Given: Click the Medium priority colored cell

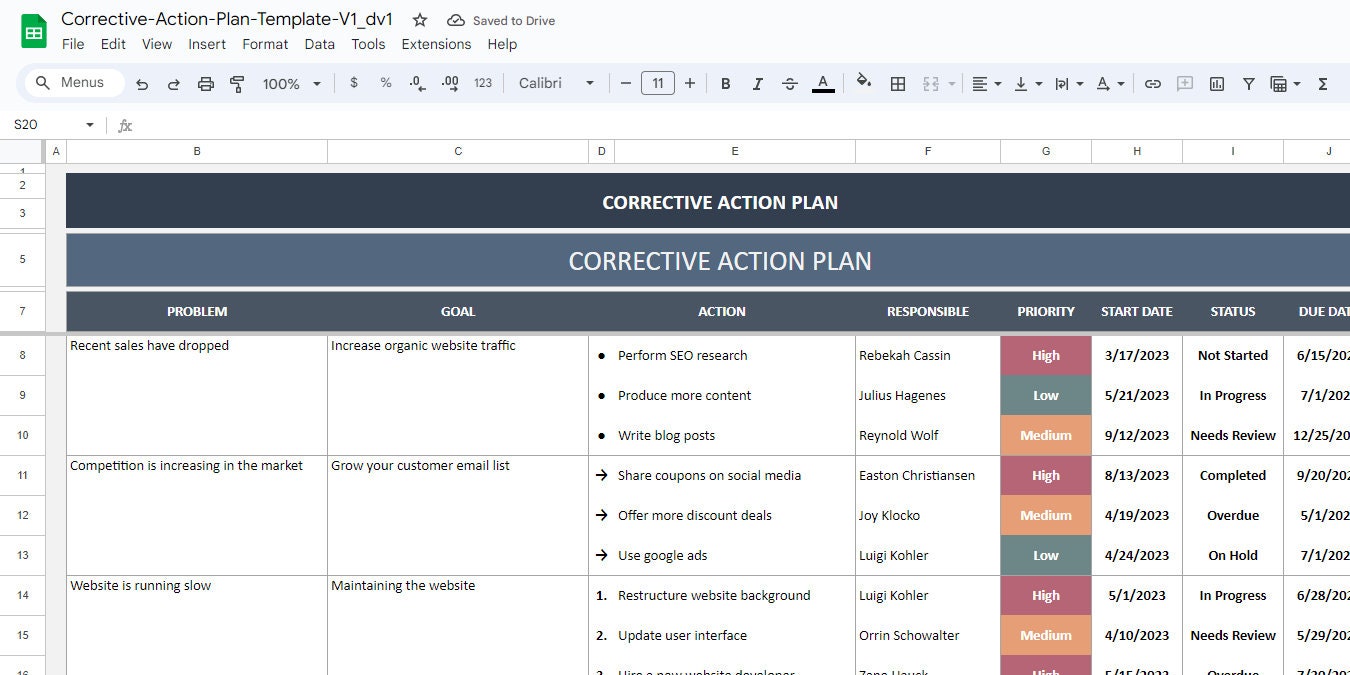Looking at the screenshot, I should pos(1045,435).
